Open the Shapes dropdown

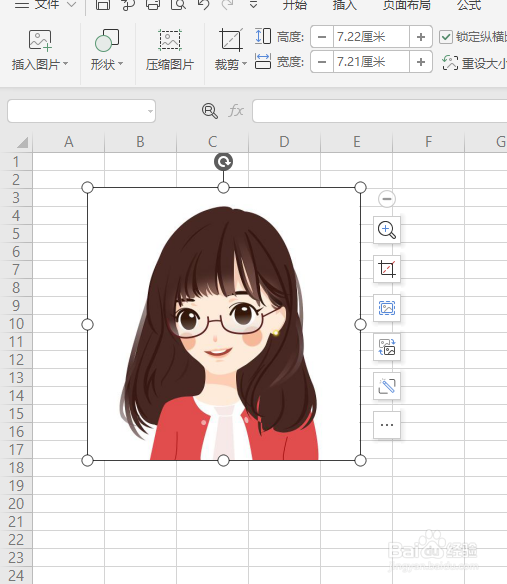click(x=107, y=50)
